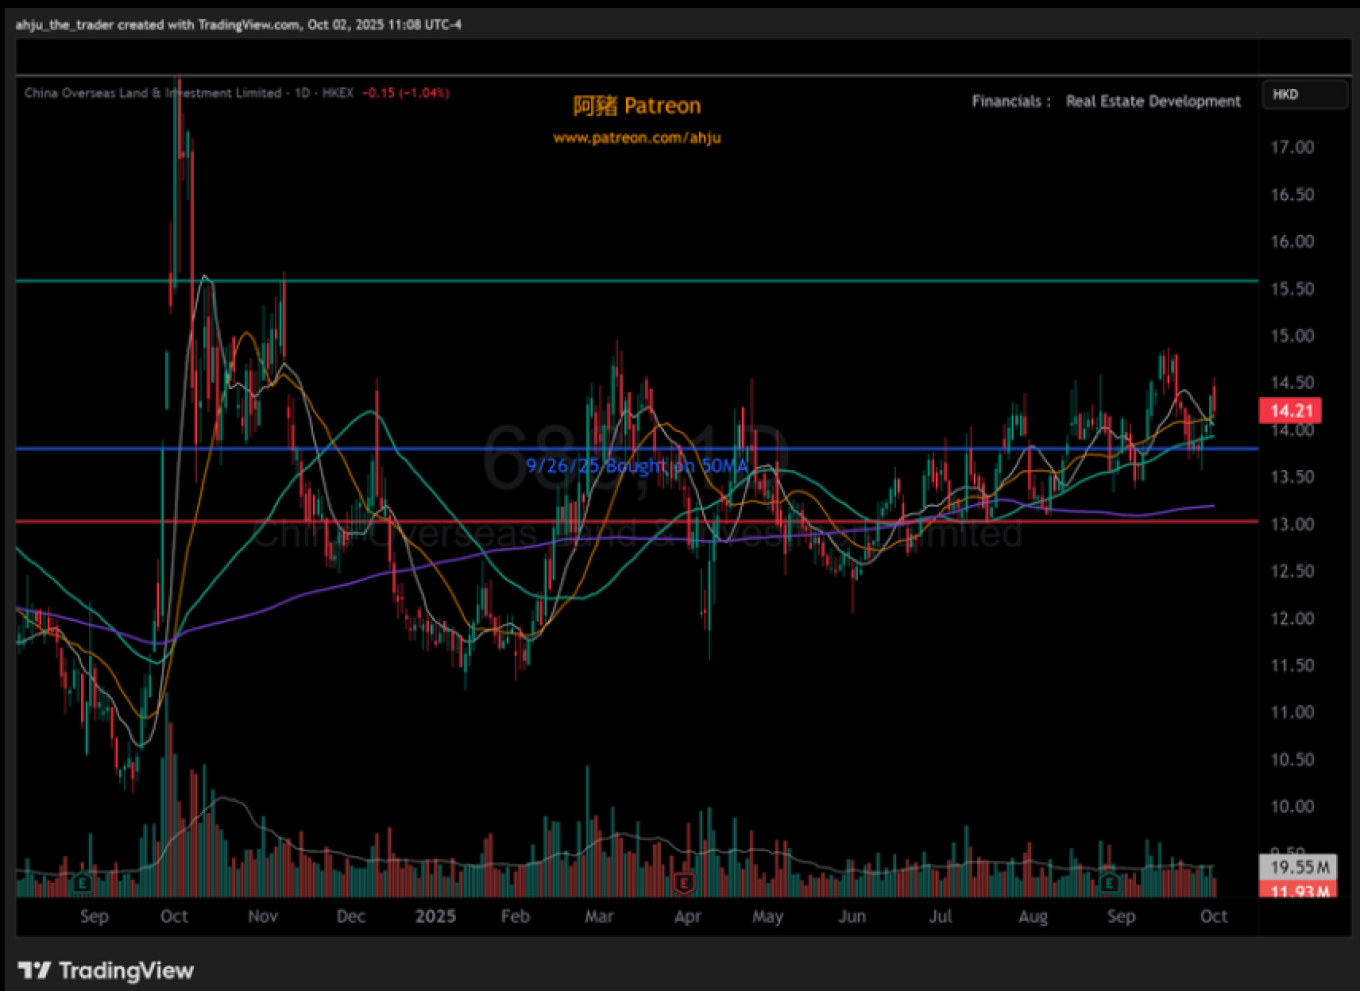Select the China Overseas Land symbol title

(x=152, y=93)
